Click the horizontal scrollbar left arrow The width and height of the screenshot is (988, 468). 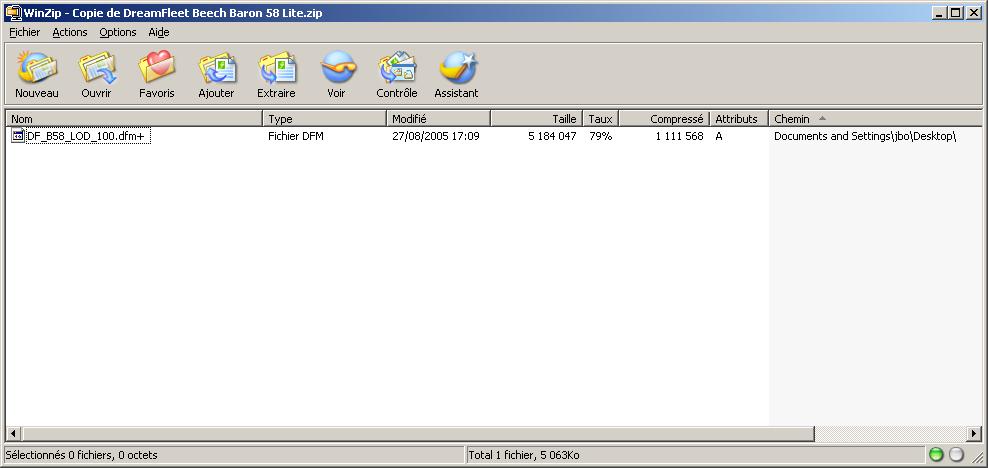(x=13, y=434)
